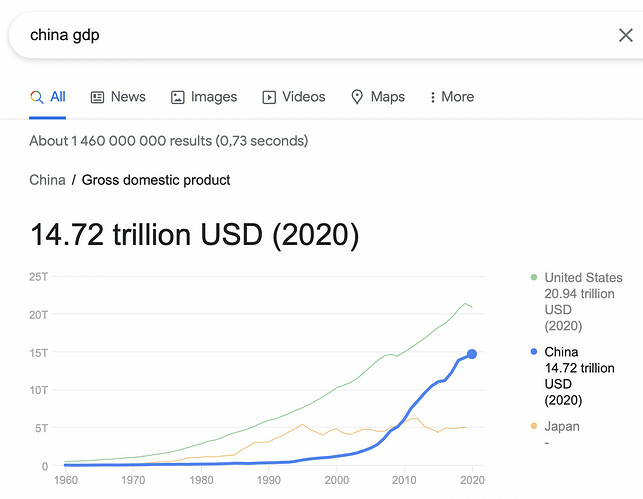Open the Images results tab
Viewport: 643px width, 499px height.
coord(204,97)
